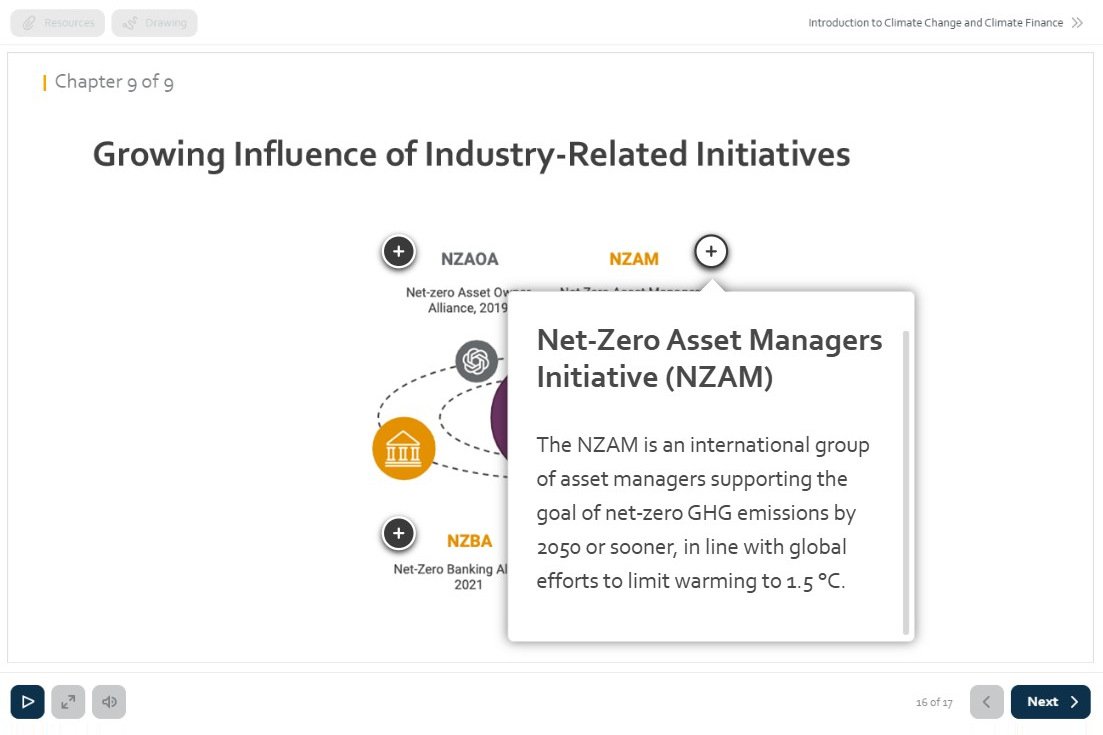Click the NZAM description paragraph
The image size is (1103, 735).
703,513
